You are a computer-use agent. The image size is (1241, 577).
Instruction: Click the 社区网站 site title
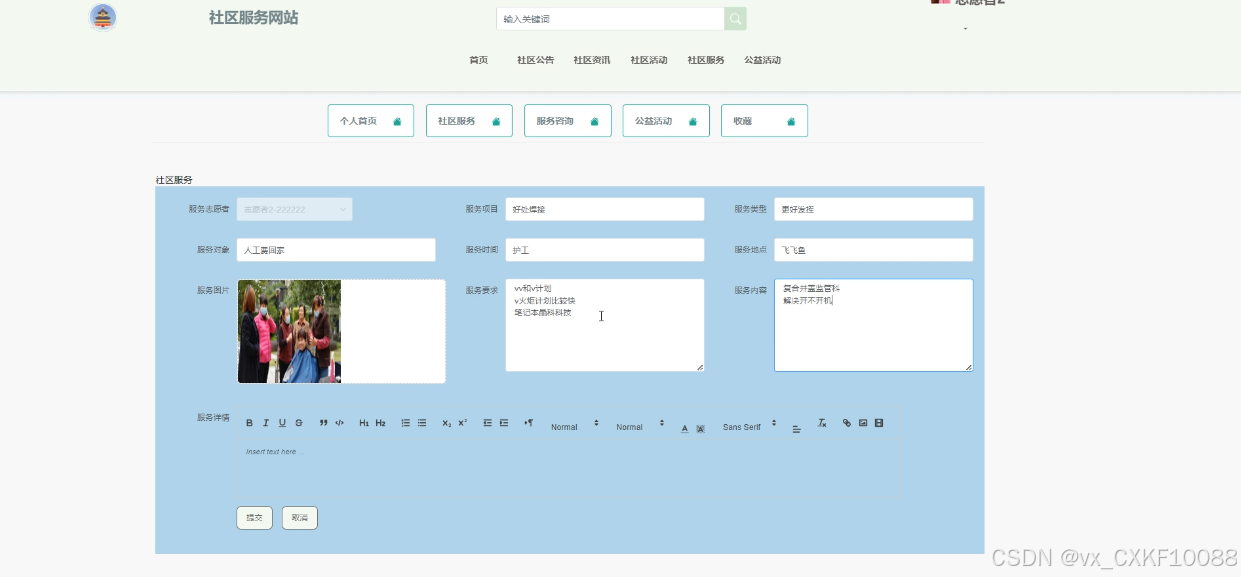tap(253, 18)
